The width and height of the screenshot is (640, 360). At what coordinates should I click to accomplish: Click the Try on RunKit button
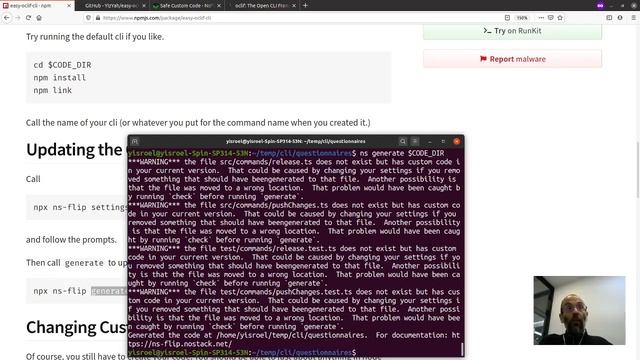coord(512,31)
